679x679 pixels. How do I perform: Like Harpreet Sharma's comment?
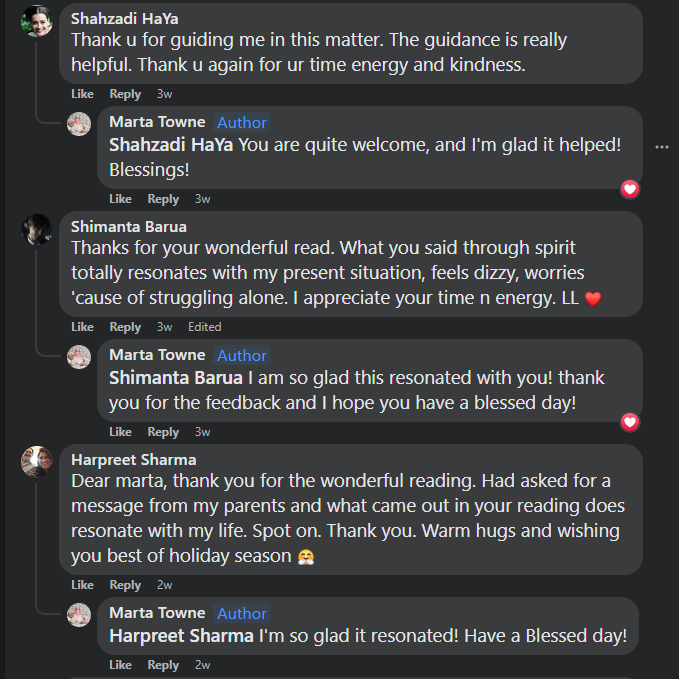[x=82, y=585]
